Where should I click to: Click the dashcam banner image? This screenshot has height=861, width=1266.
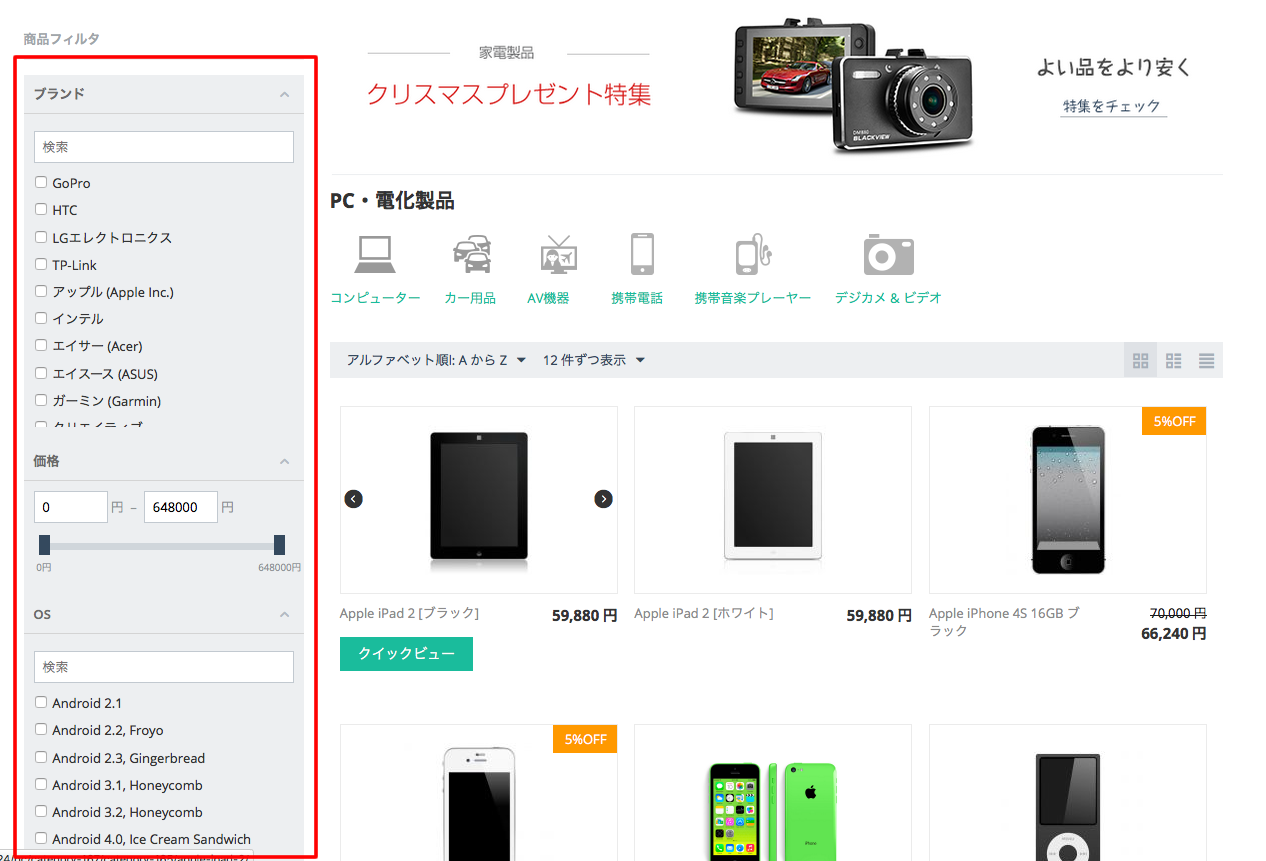[x=853, y=86]
